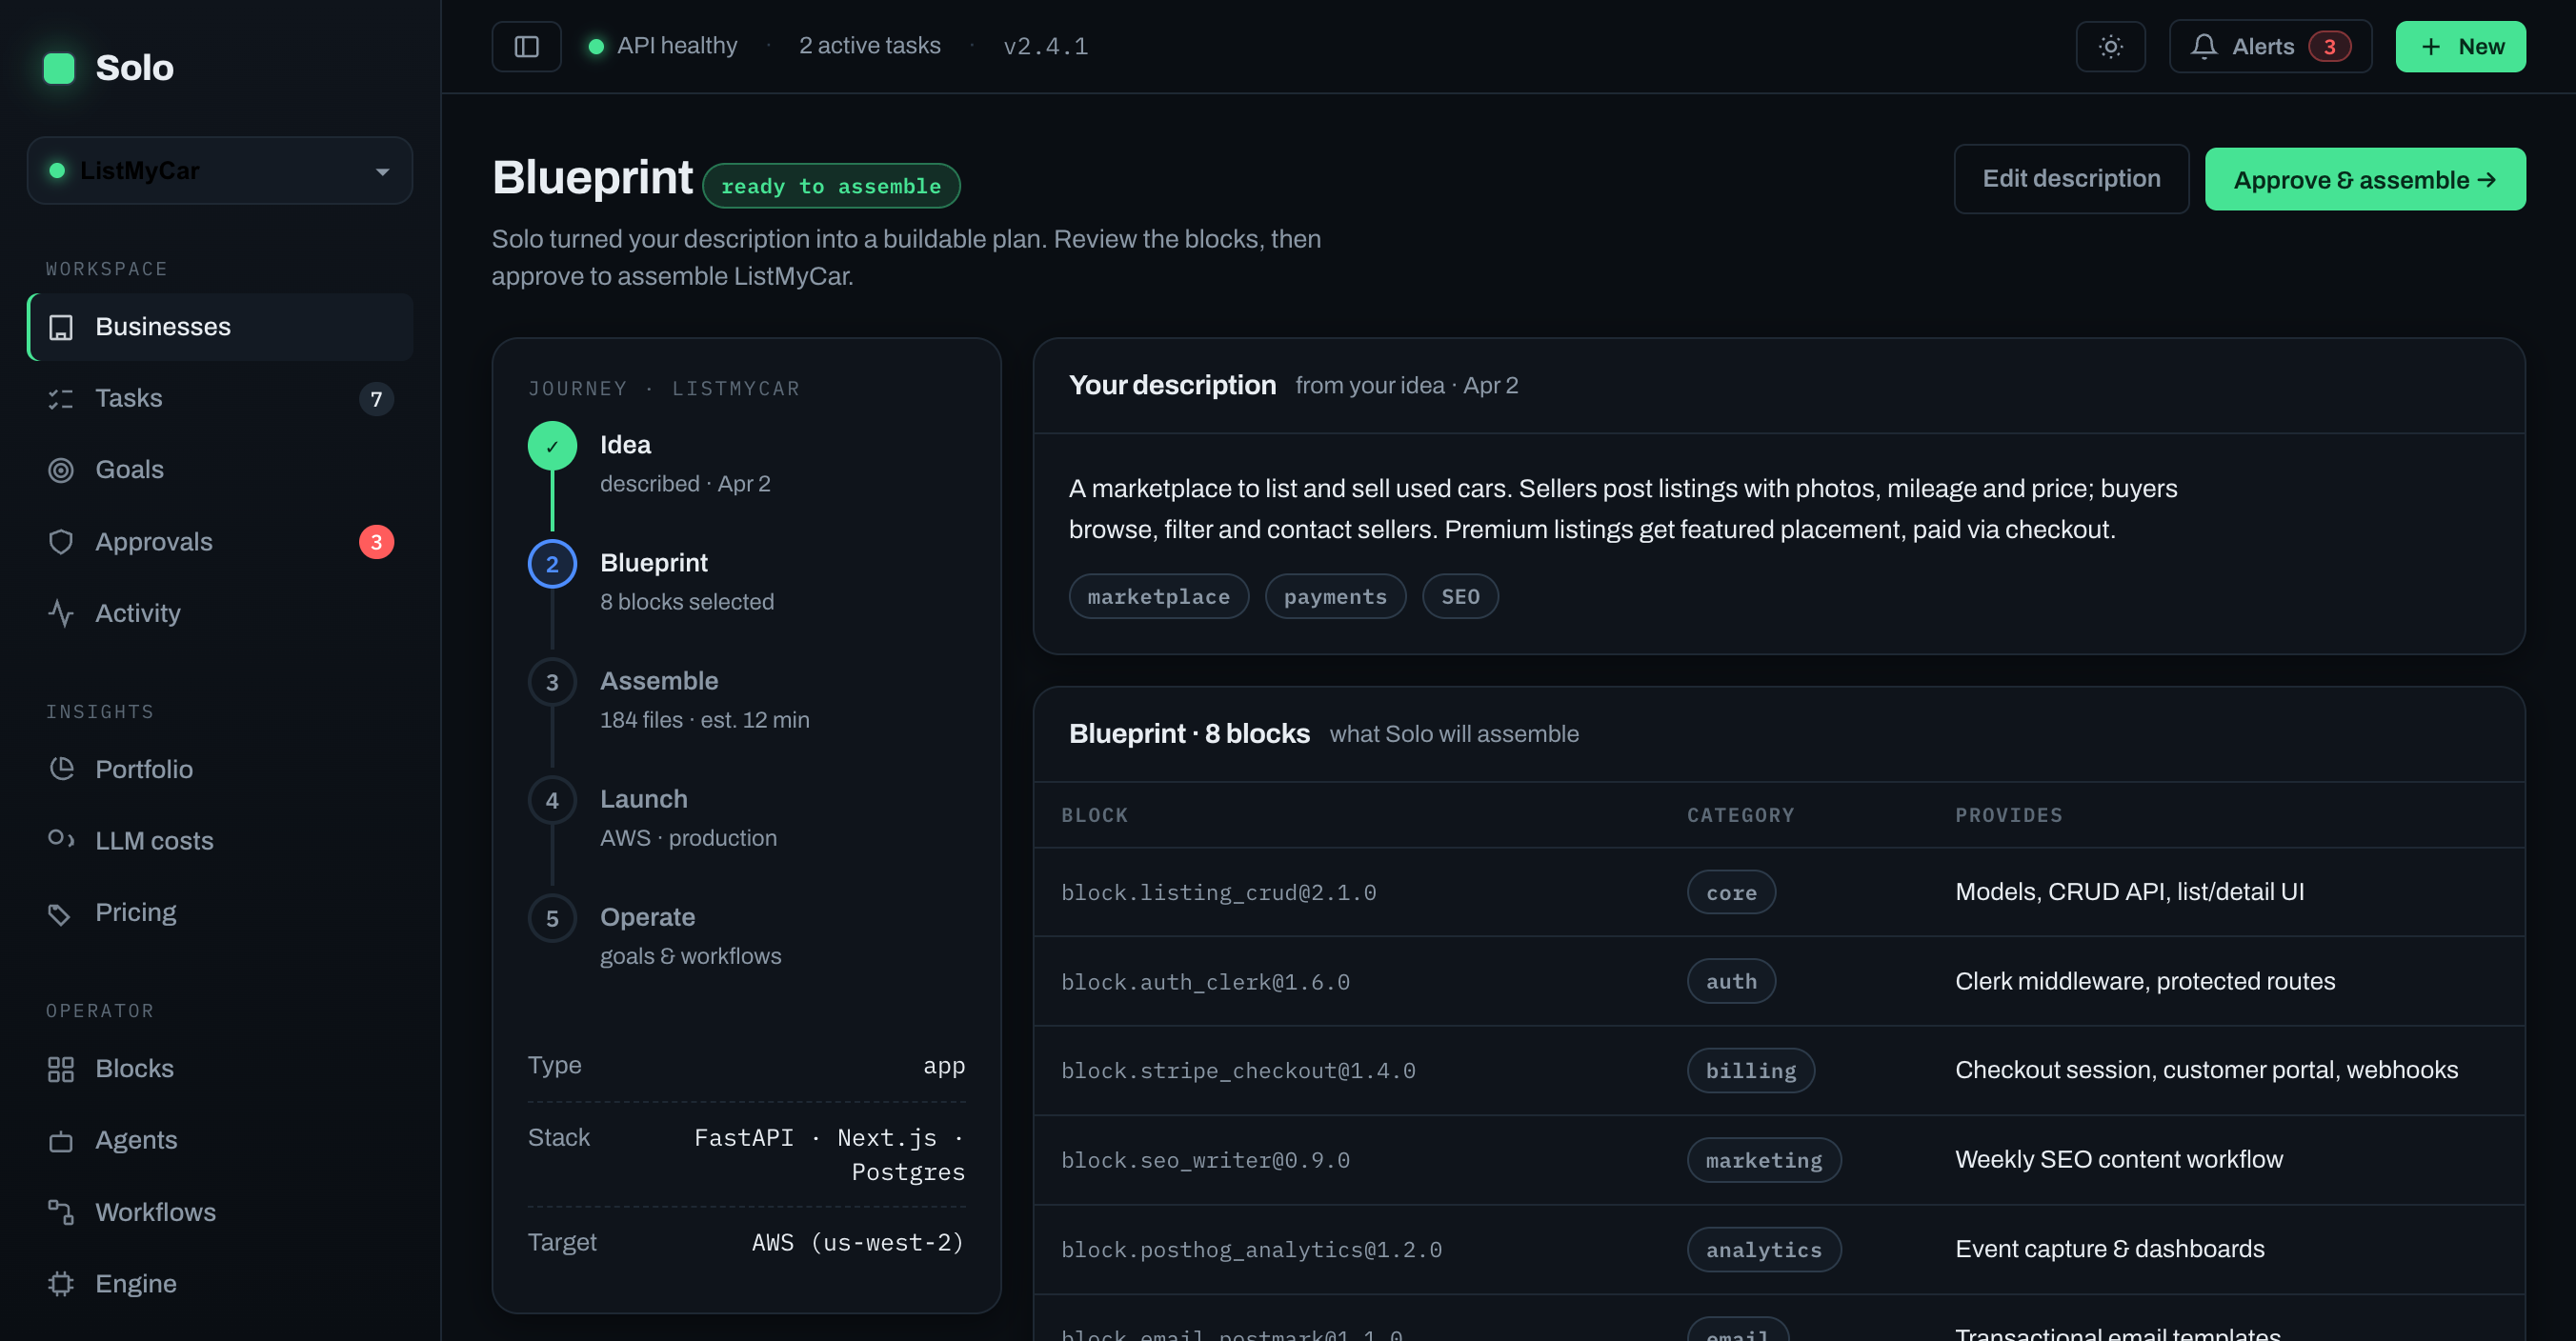This screenshot has height=1341, width=2576.
Task: Click block.stripe_checkout@1.4.0 row
Action: click(x=1779, y=1071)
